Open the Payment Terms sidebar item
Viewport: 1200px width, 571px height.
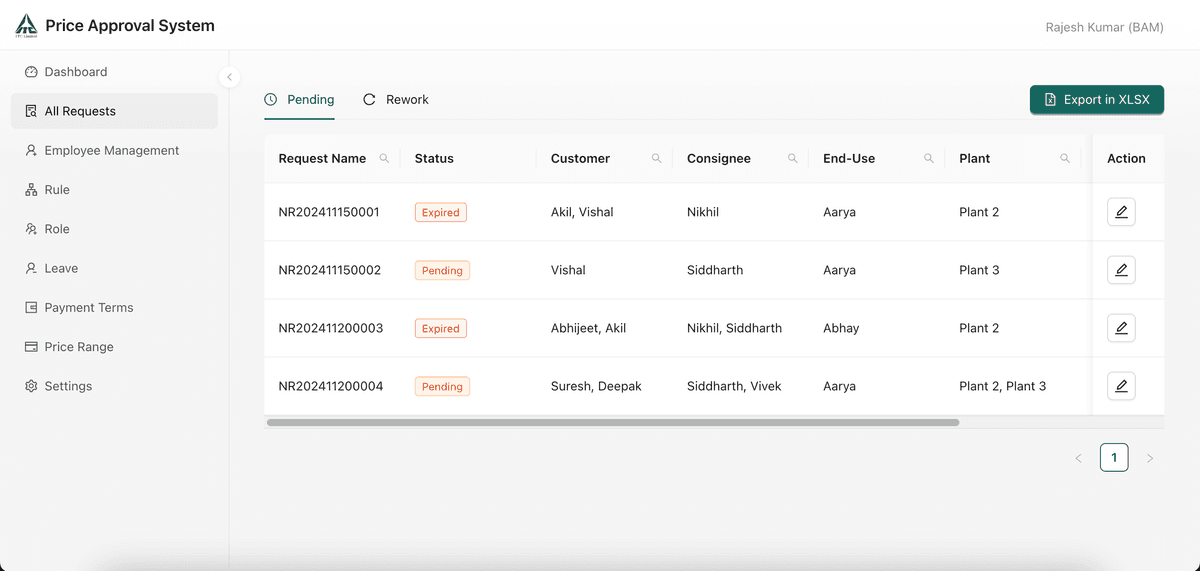pyautogui.click(x=114, y=307)
